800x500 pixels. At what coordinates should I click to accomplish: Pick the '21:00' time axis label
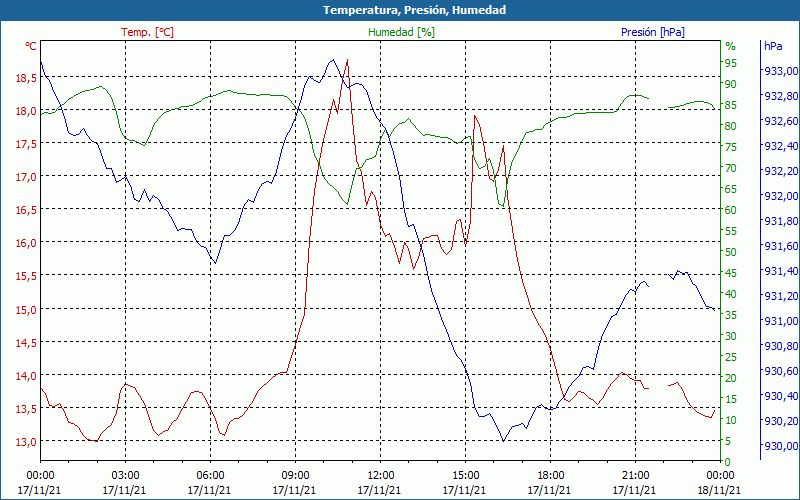(x=635, y=476)
